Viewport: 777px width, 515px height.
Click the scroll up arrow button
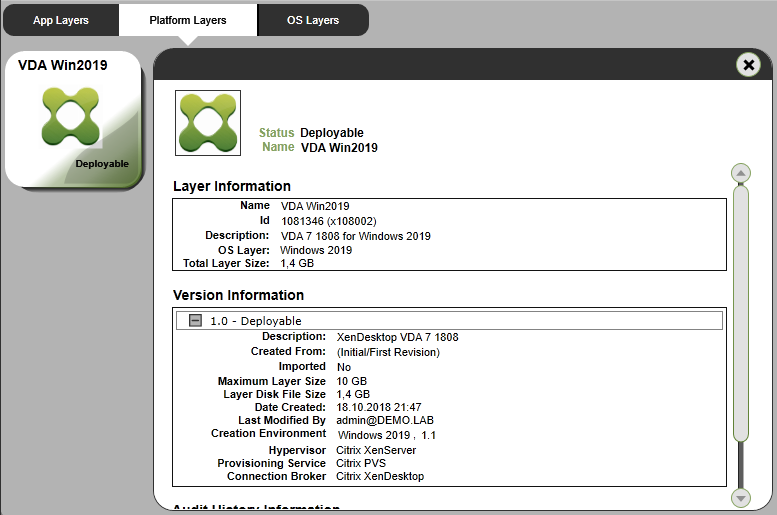click(x=741, y=173)
